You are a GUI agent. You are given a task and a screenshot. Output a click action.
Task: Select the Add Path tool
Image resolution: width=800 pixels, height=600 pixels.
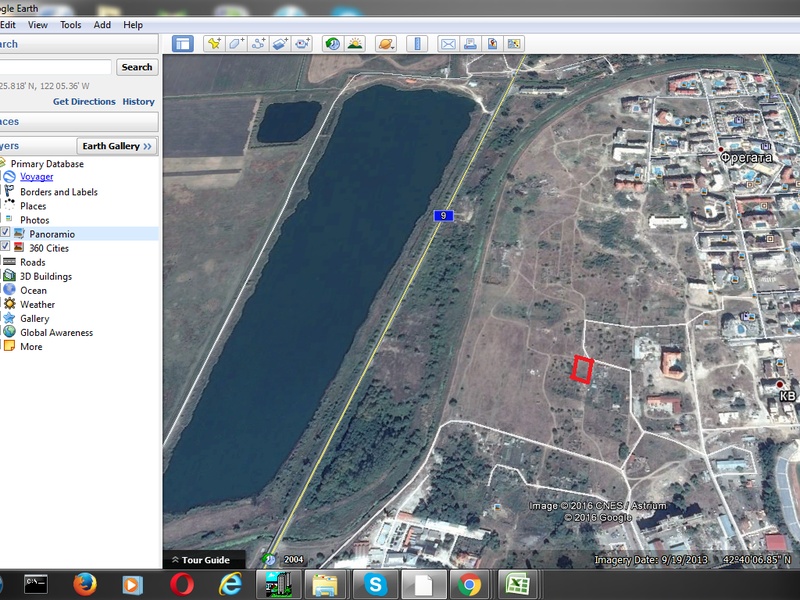coord(258,44)
